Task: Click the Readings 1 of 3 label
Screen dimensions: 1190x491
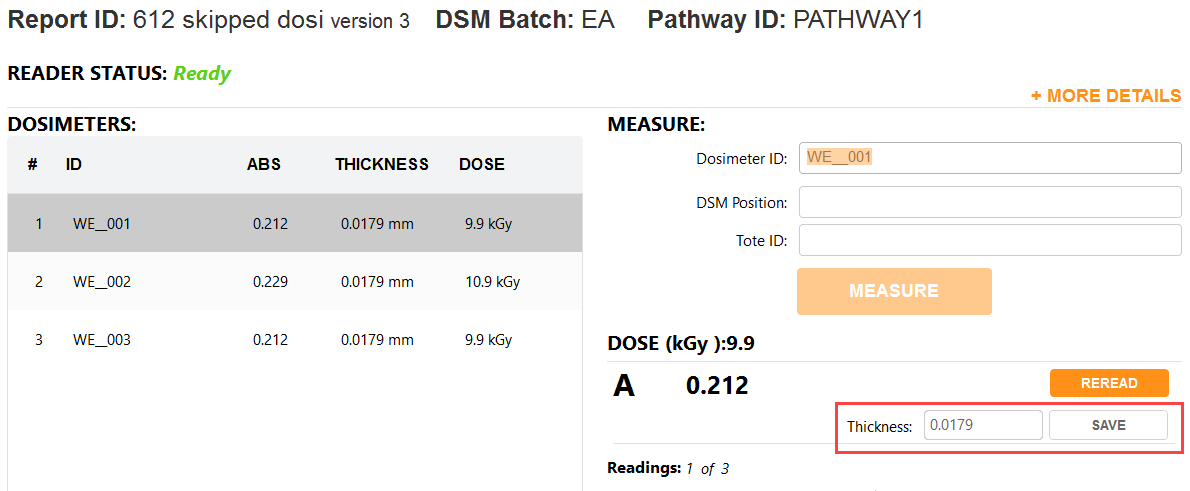Action: pyautogui.click(x=668, y=468)
